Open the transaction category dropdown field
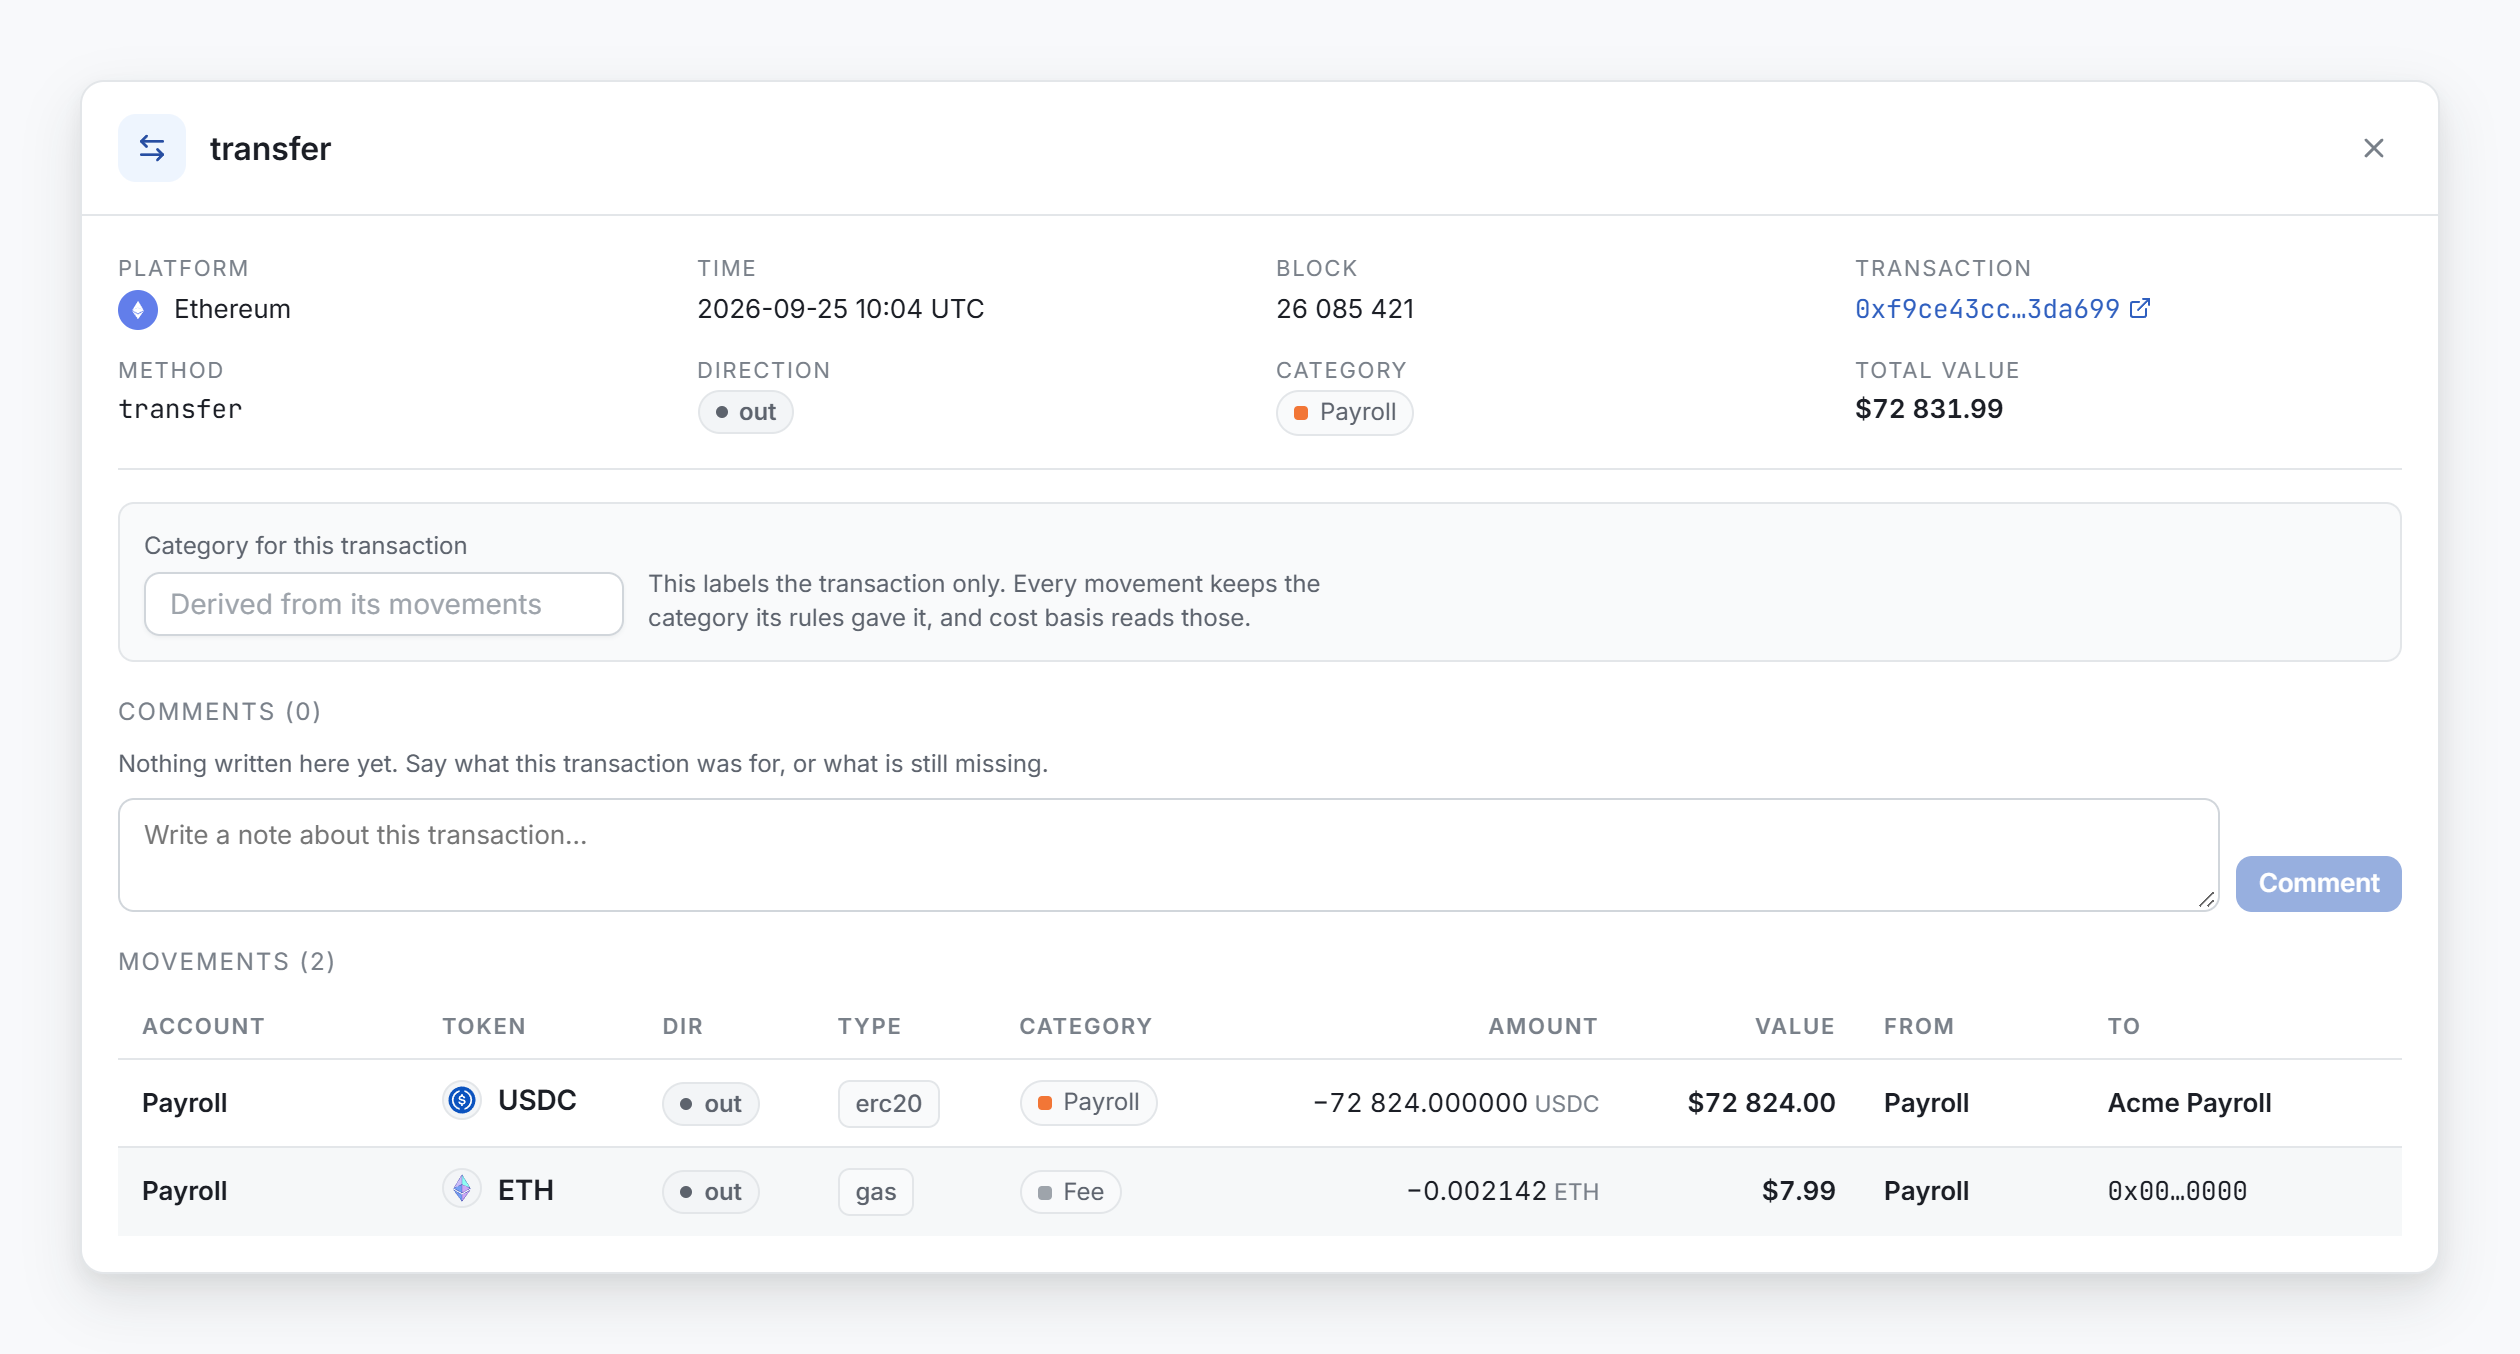 tap(384, 604)
